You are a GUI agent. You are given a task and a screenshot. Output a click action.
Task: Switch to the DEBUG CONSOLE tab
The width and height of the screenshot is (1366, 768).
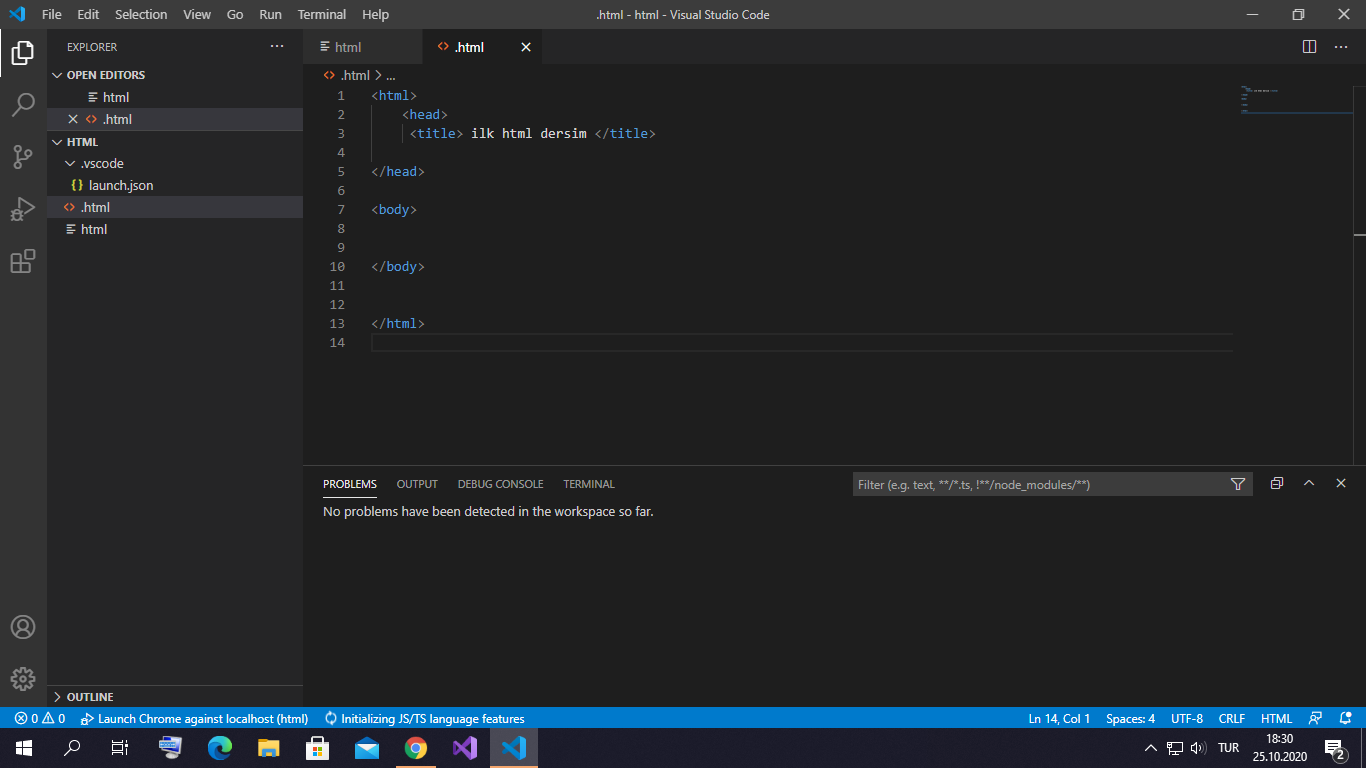point(500,484)
